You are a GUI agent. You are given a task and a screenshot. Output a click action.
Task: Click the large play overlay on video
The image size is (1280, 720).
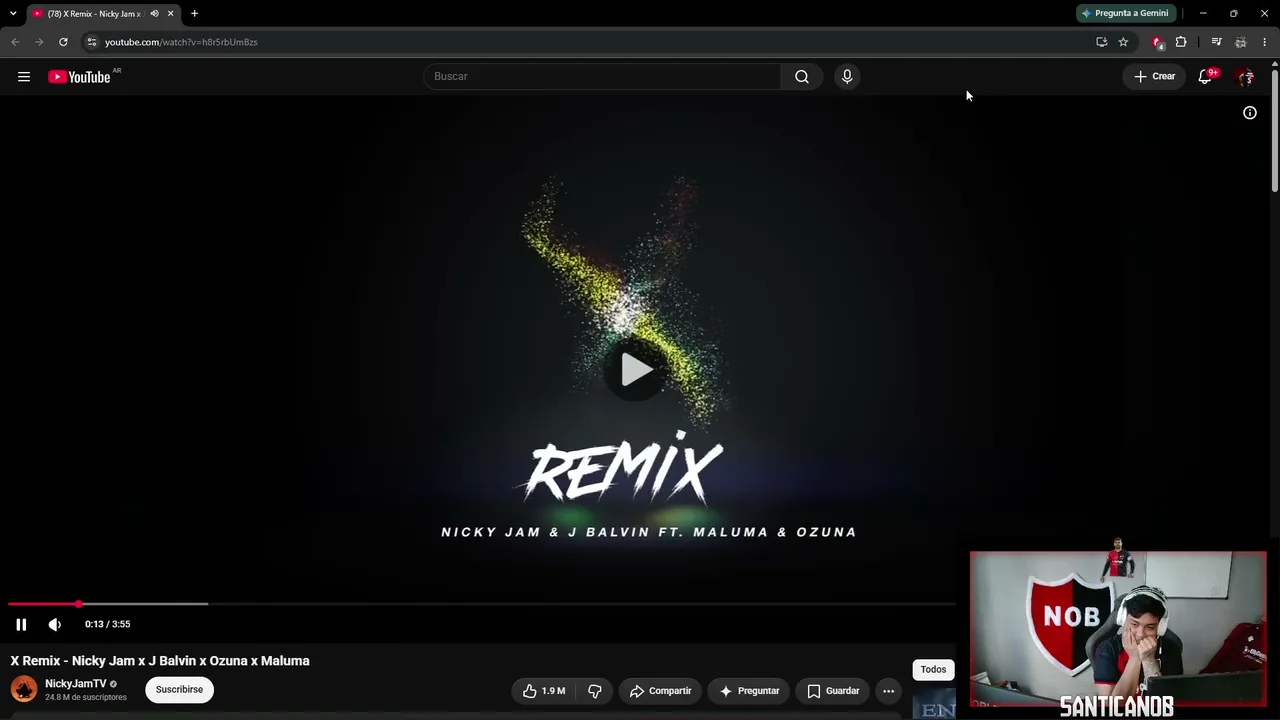click(x=637, y=370)
